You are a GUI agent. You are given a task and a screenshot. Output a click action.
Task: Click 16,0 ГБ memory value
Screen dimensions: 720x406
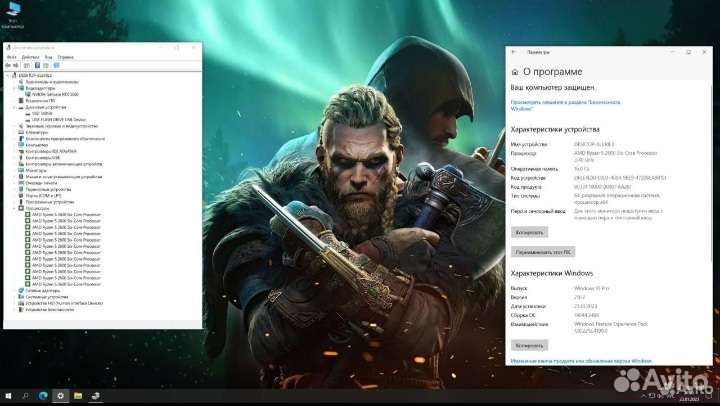[x=581, y=169]
